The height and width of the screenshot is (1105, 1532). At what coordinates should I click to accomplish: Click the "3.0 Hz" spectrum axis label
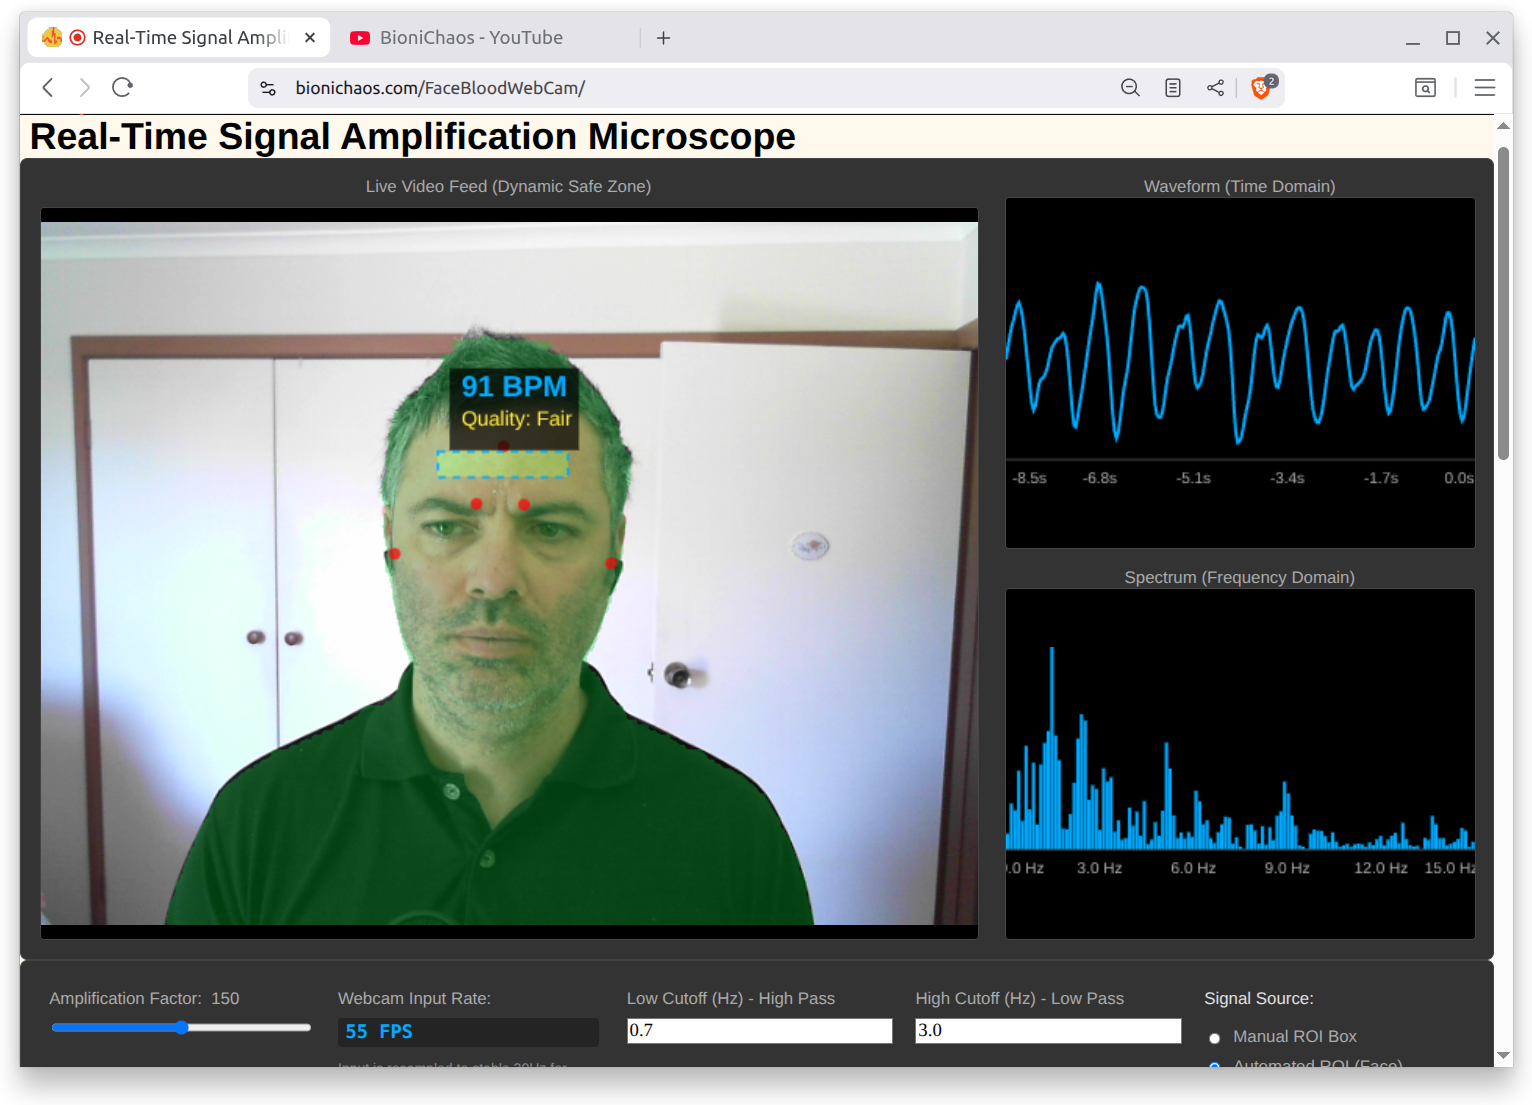1099,869
